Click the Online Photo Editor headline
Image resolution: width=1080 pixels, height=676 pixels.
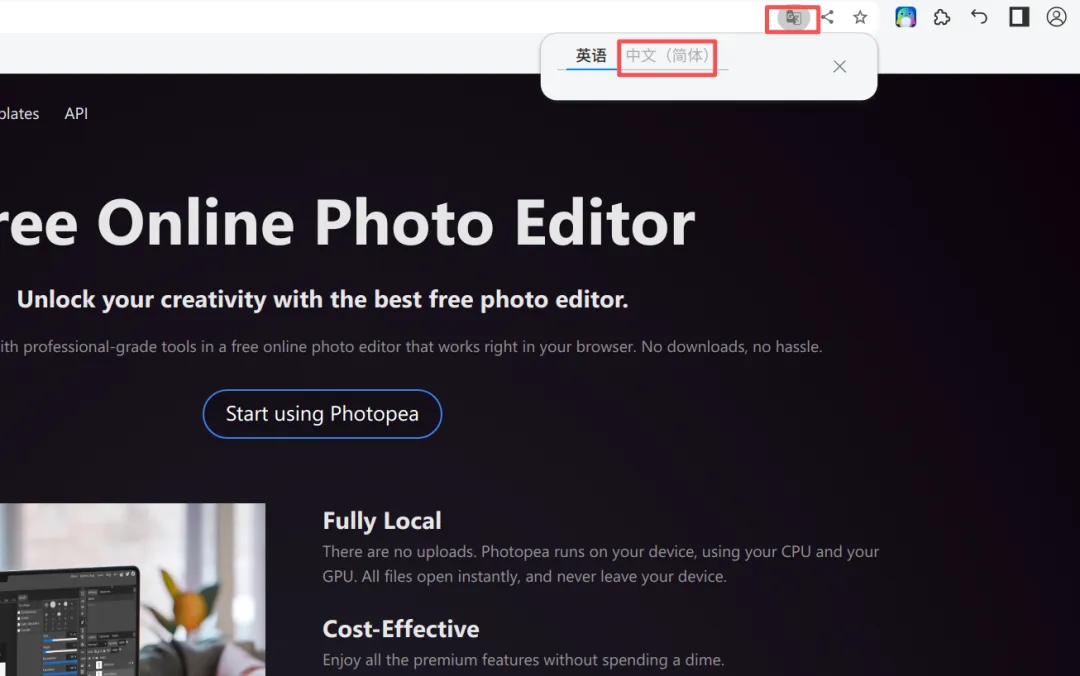347,223
